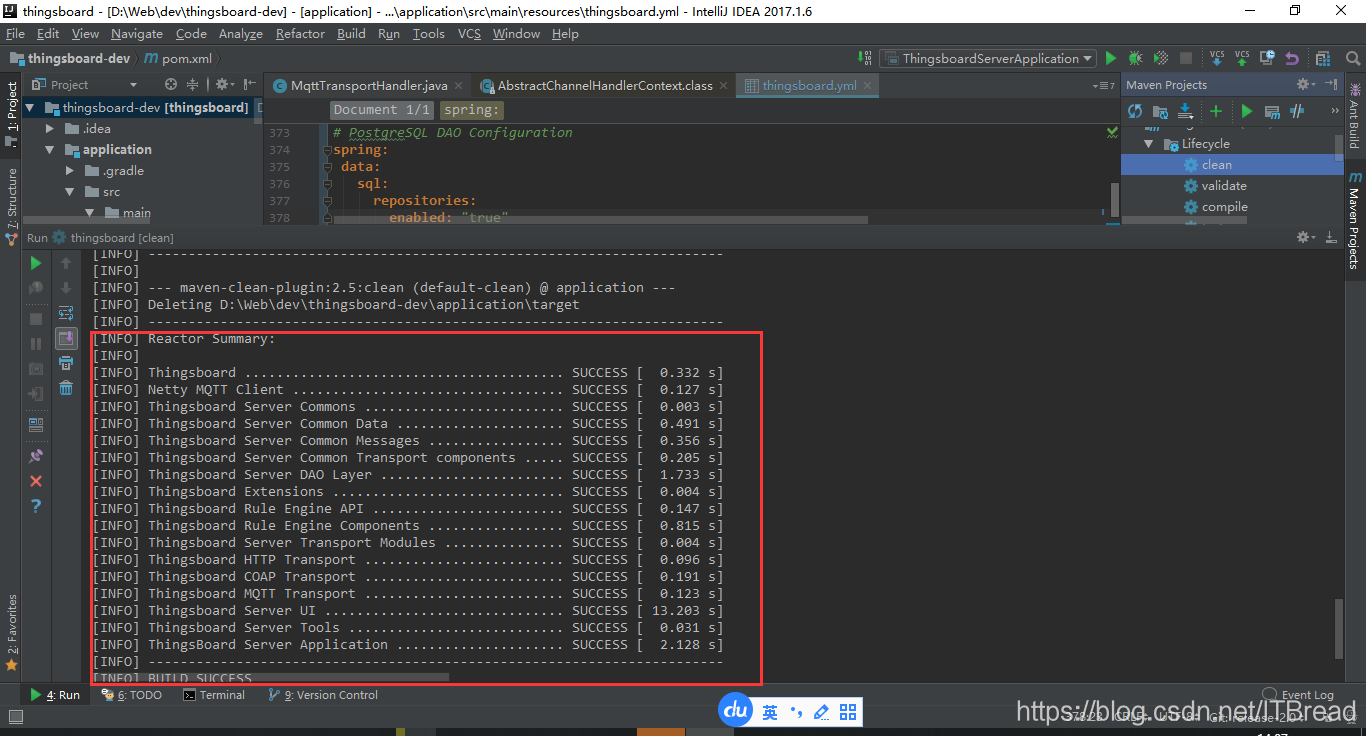Image resolution: width=1366 pixels, height=736 pixels.
Task: Select the validate lifecycle goal
Action: click(x=1224, y=186)
